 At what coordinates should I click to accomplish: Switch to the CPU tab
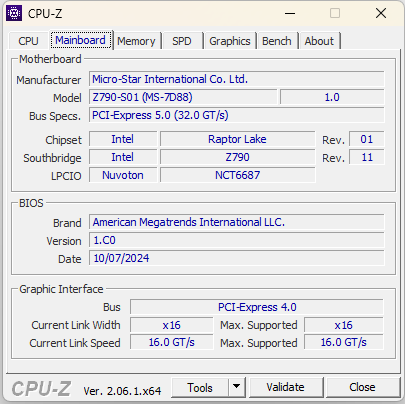pyautogui.click(x=28, y=41)
